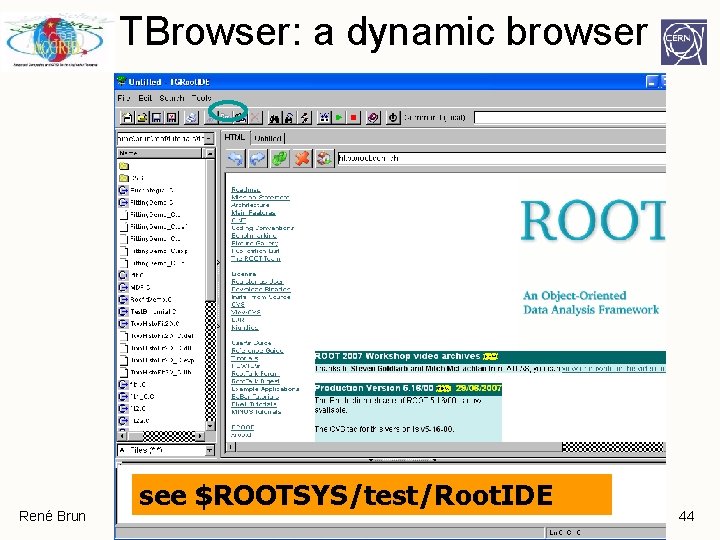720x540 pixels.
Task: Click the browser history/home icon
Action: [324, 158]
